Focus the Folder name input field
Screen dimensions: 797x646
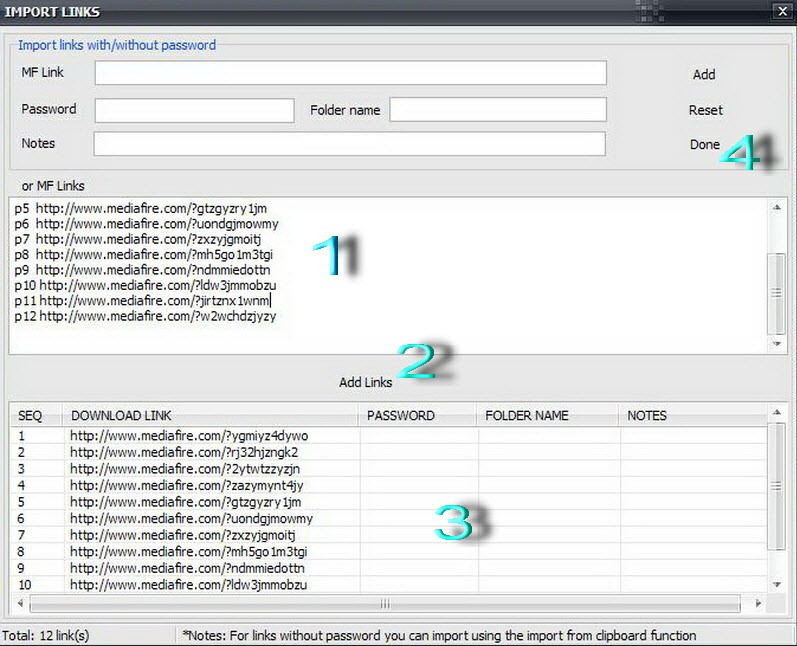498,110
